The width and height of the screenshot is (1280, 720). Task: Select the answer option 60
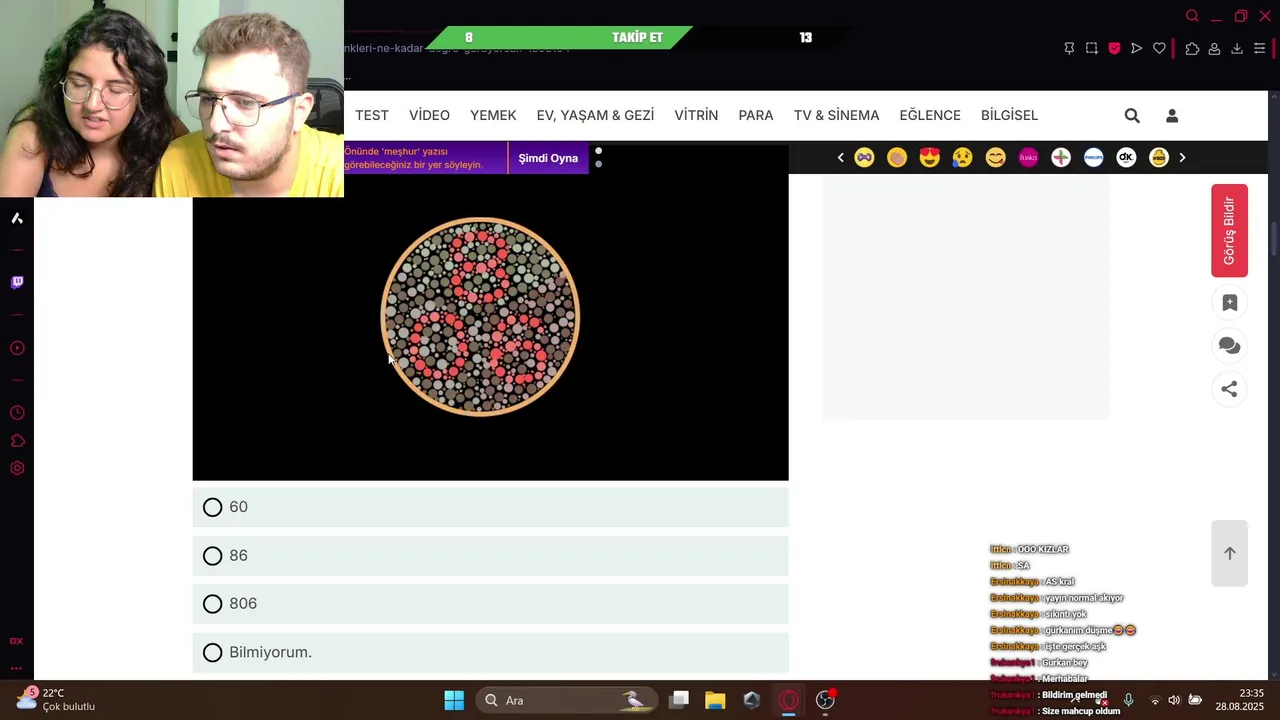point(490,507)
